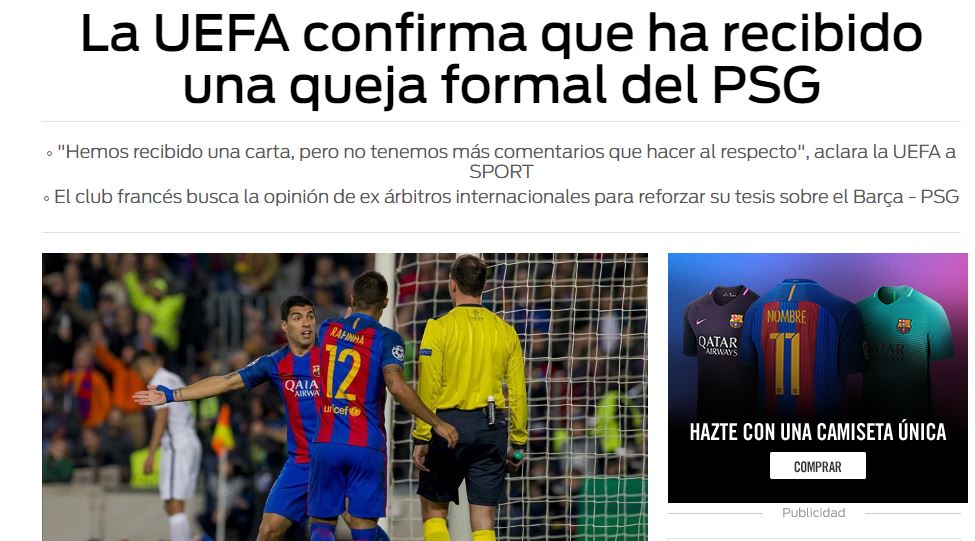Click the unicef logo on Rafinha's shirt
Viewport: 975px width, 541px height.
point(341,410)
